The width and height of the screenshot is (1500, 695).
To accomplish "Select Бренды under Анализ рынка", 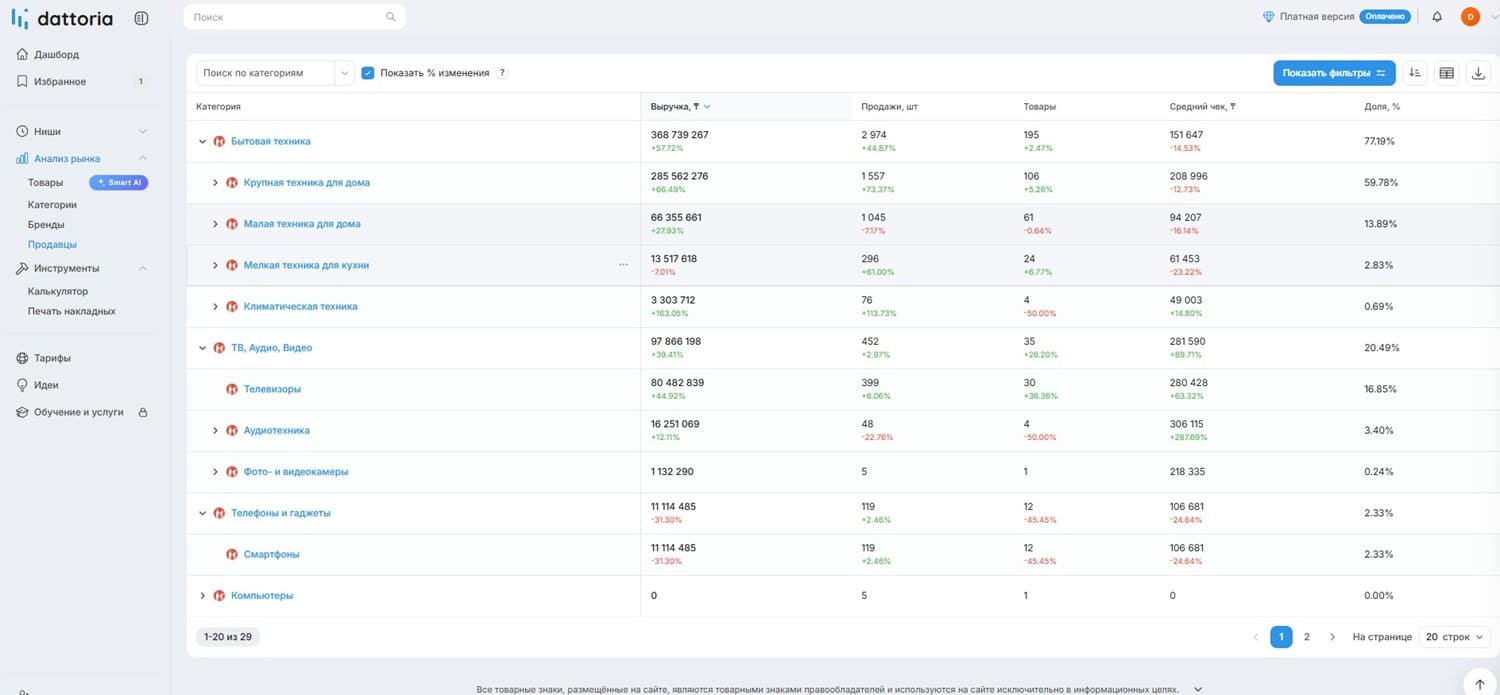I will click(x=46, y=225).
